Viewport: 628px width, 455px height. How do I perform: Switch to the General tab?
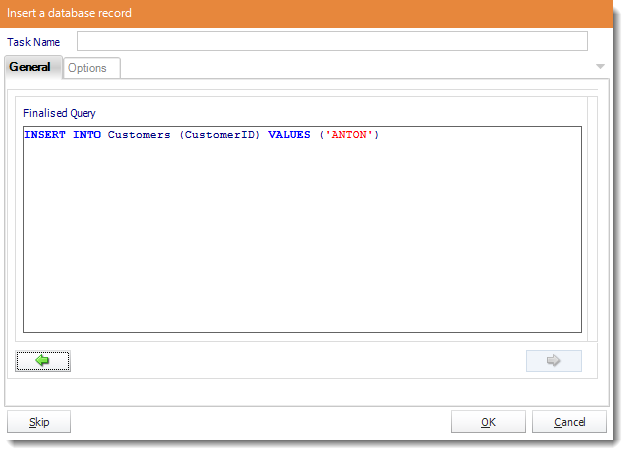coord(33,67)
